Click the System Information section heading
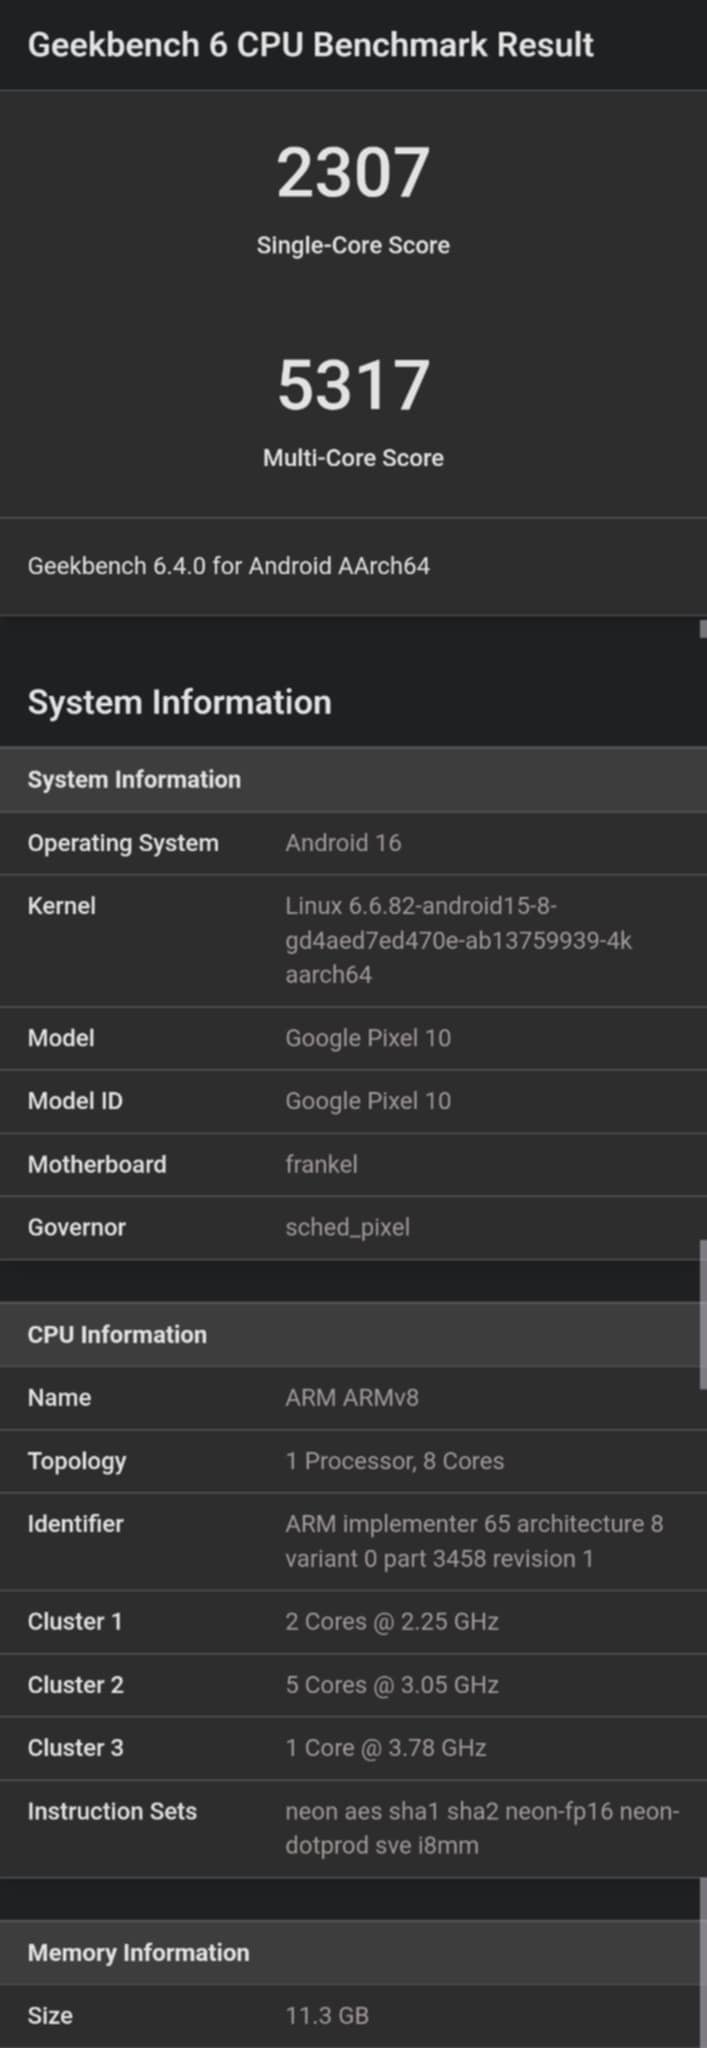This screenshot has width=707, height=2048. (x=180, y=702)
